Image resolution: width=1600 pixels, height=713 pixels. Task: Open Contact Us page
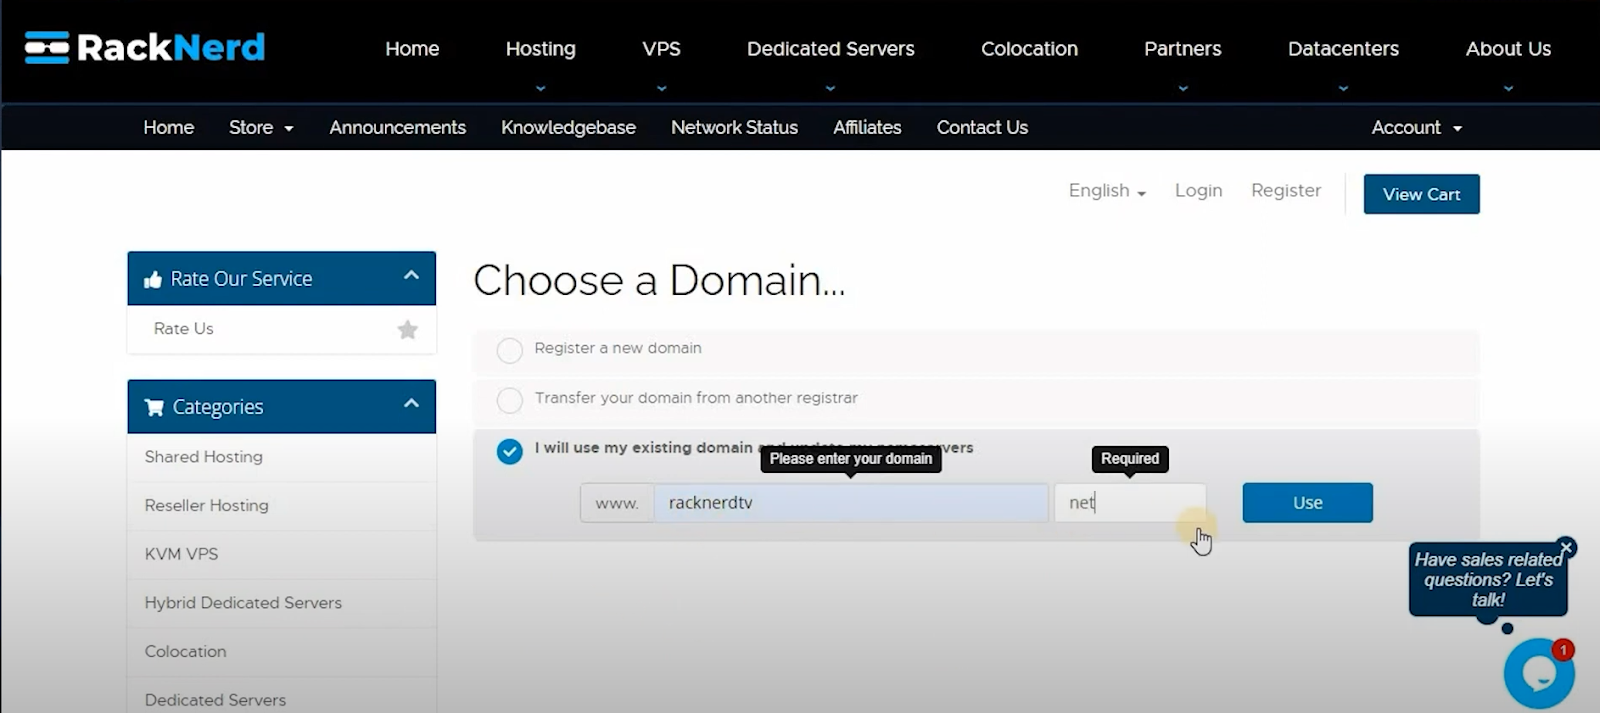click(x=982, y=127)
